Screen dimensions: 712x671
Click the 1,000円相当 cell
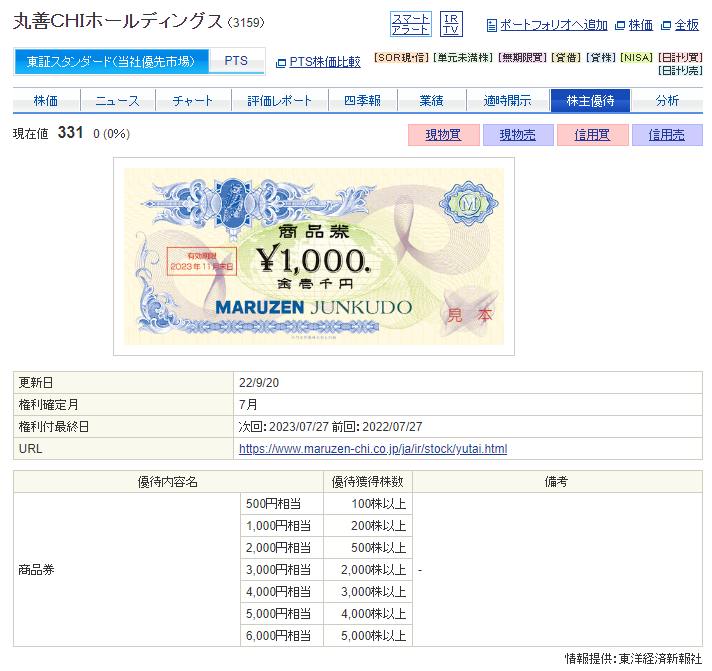[x=282, y=526]
